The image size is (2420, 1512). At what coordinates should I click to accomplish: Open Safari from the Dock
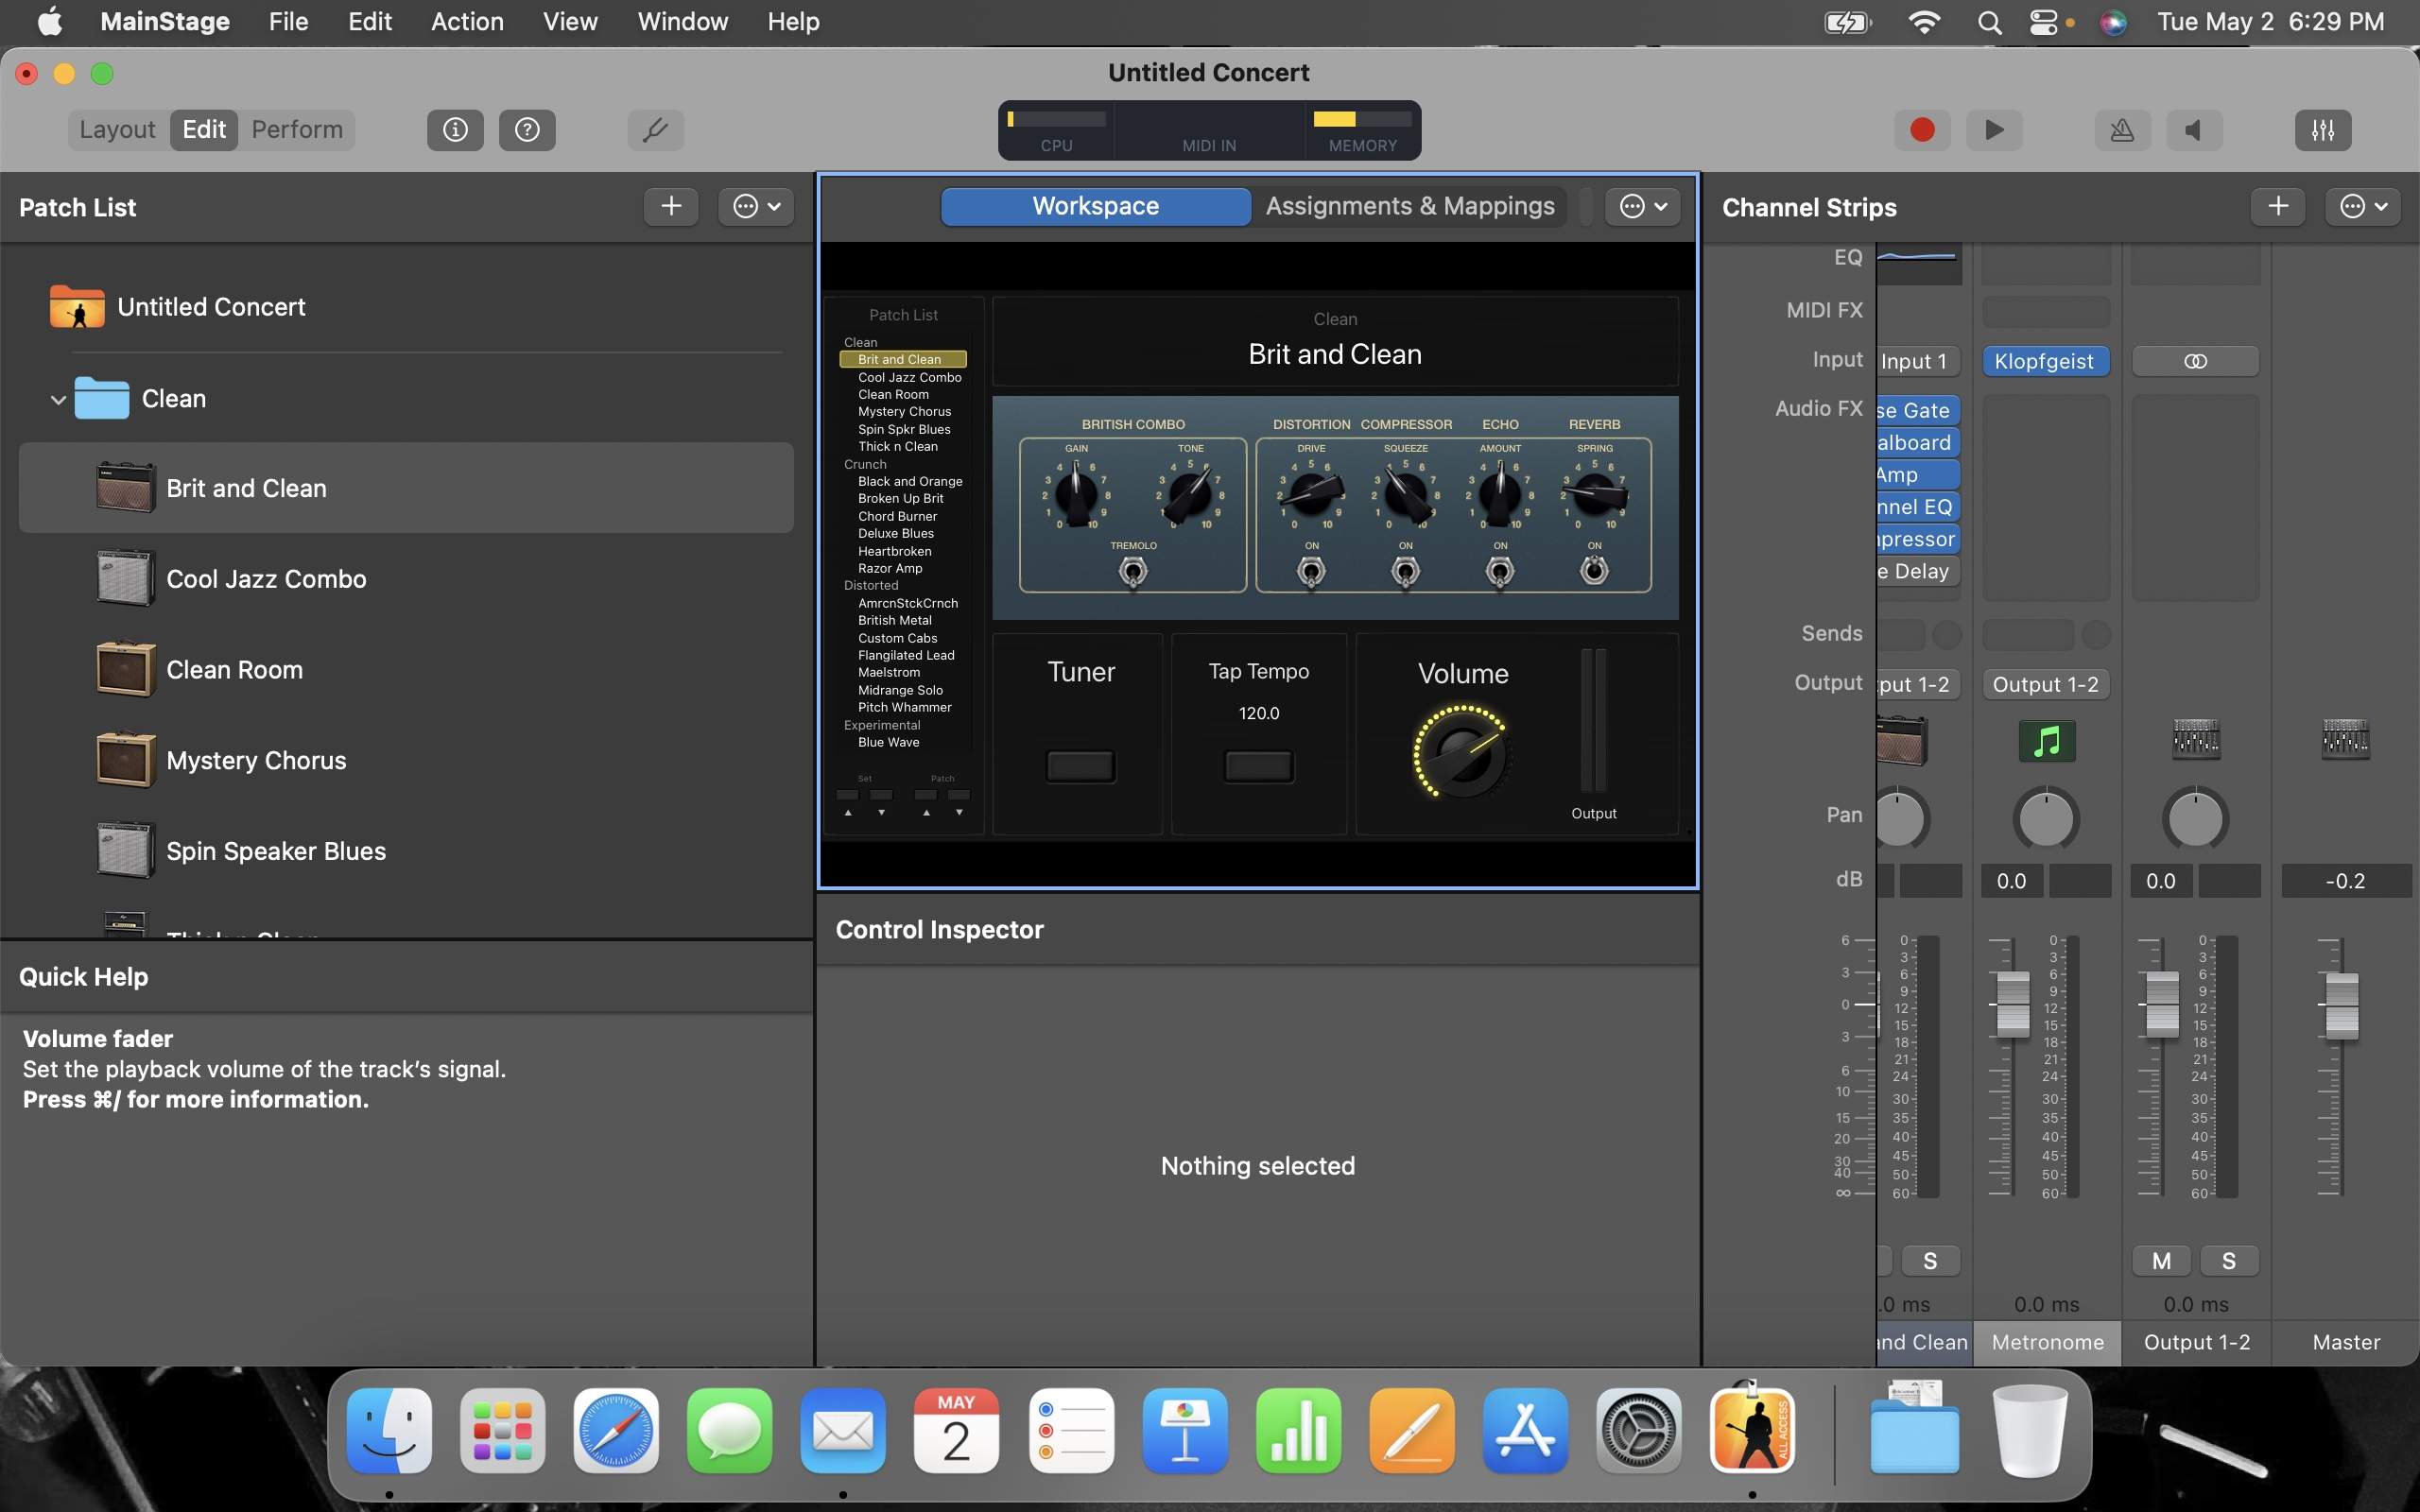coord(616,1430)
